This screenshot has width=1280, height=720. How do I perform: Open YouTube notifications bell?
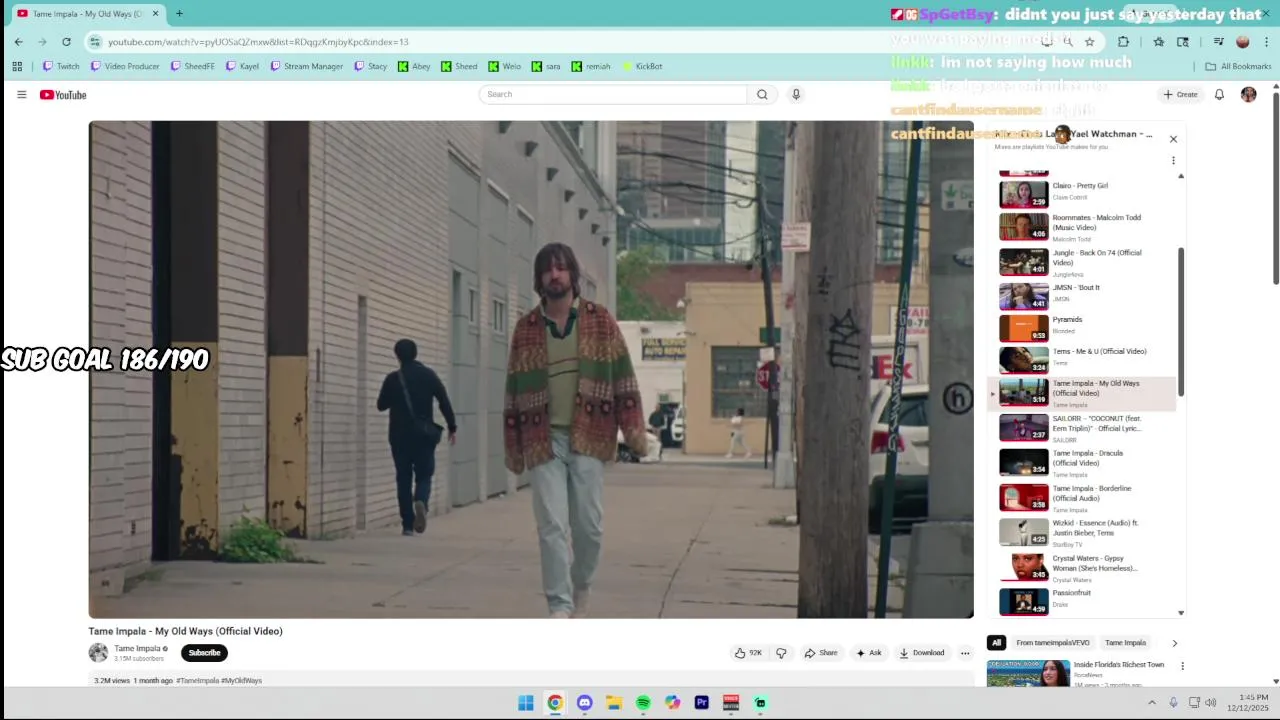tap(1219, 94)
